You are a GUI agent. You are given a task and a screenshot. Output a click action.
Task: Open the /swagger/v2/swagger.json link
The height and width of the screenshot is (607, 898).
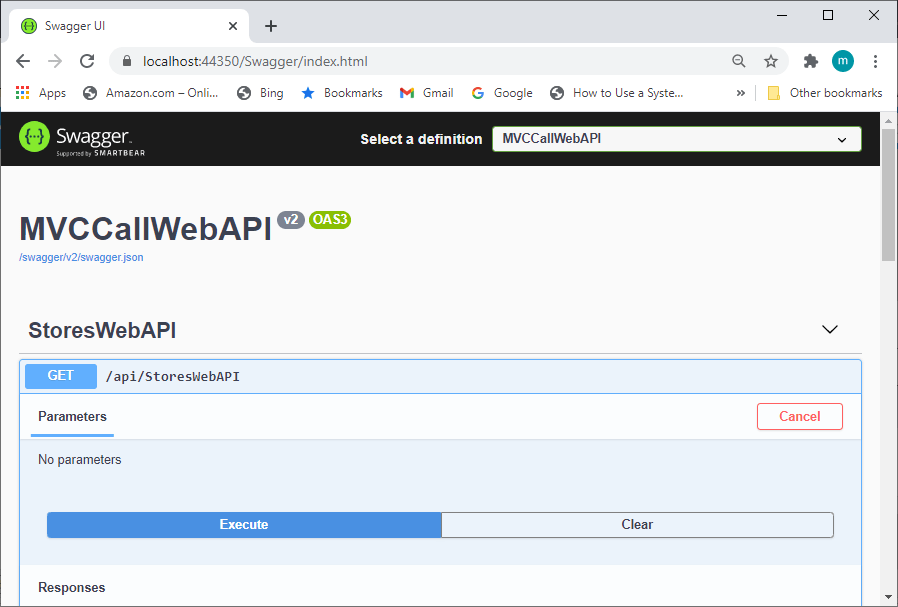81,257
